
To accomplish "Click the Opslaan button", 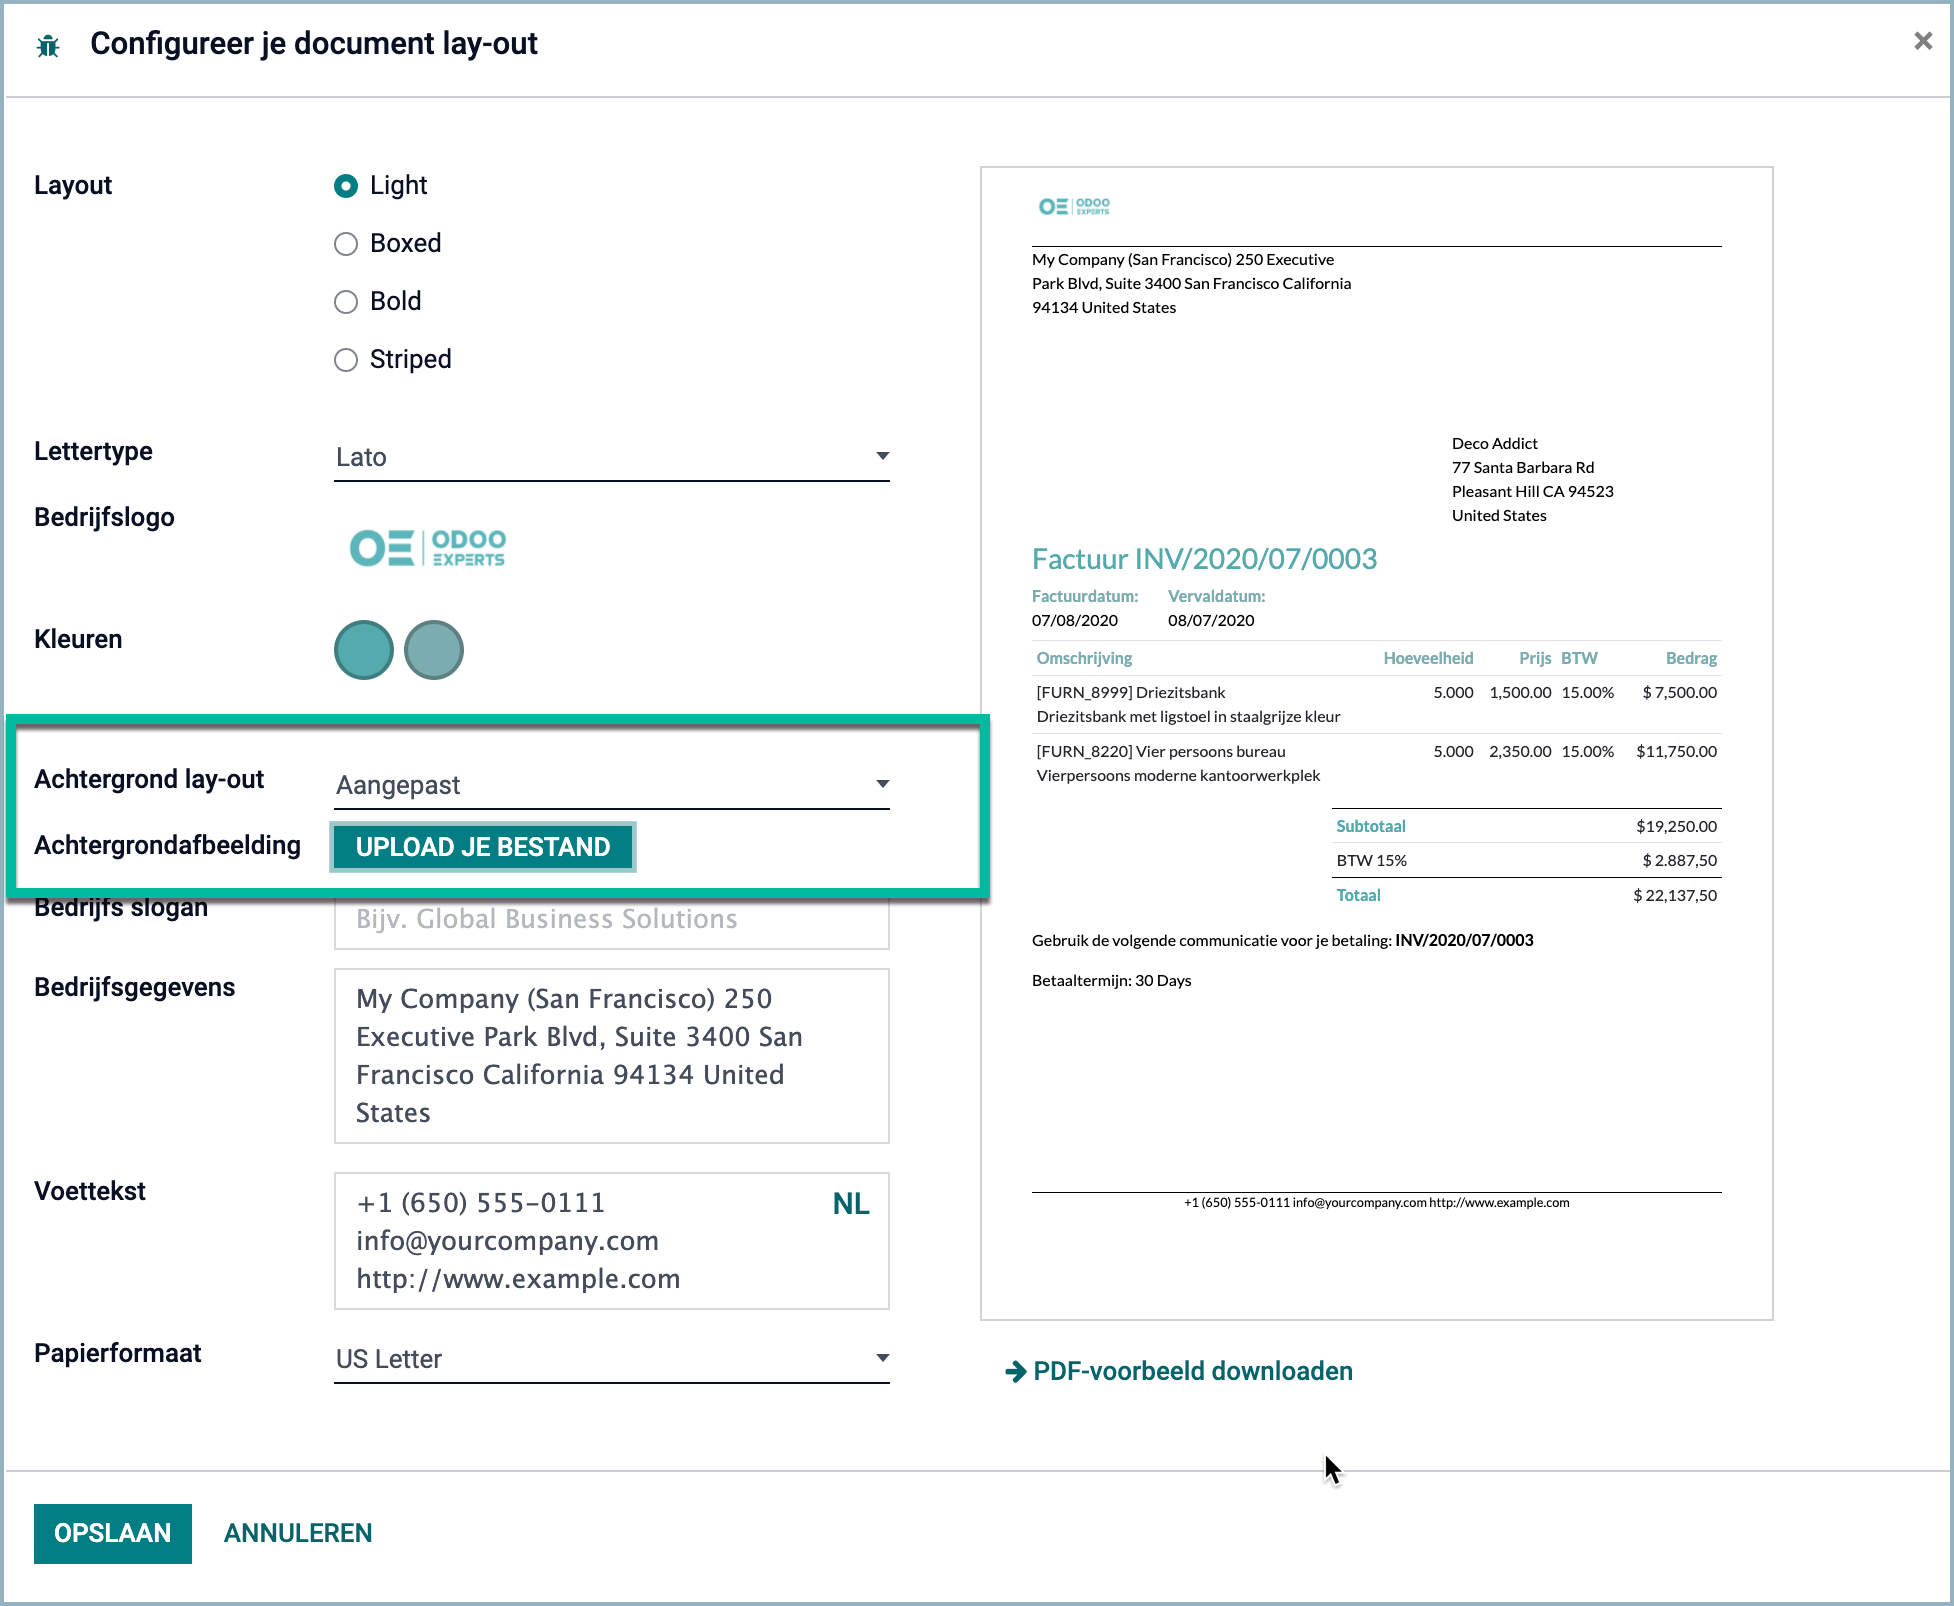I will click(113, 1534).
